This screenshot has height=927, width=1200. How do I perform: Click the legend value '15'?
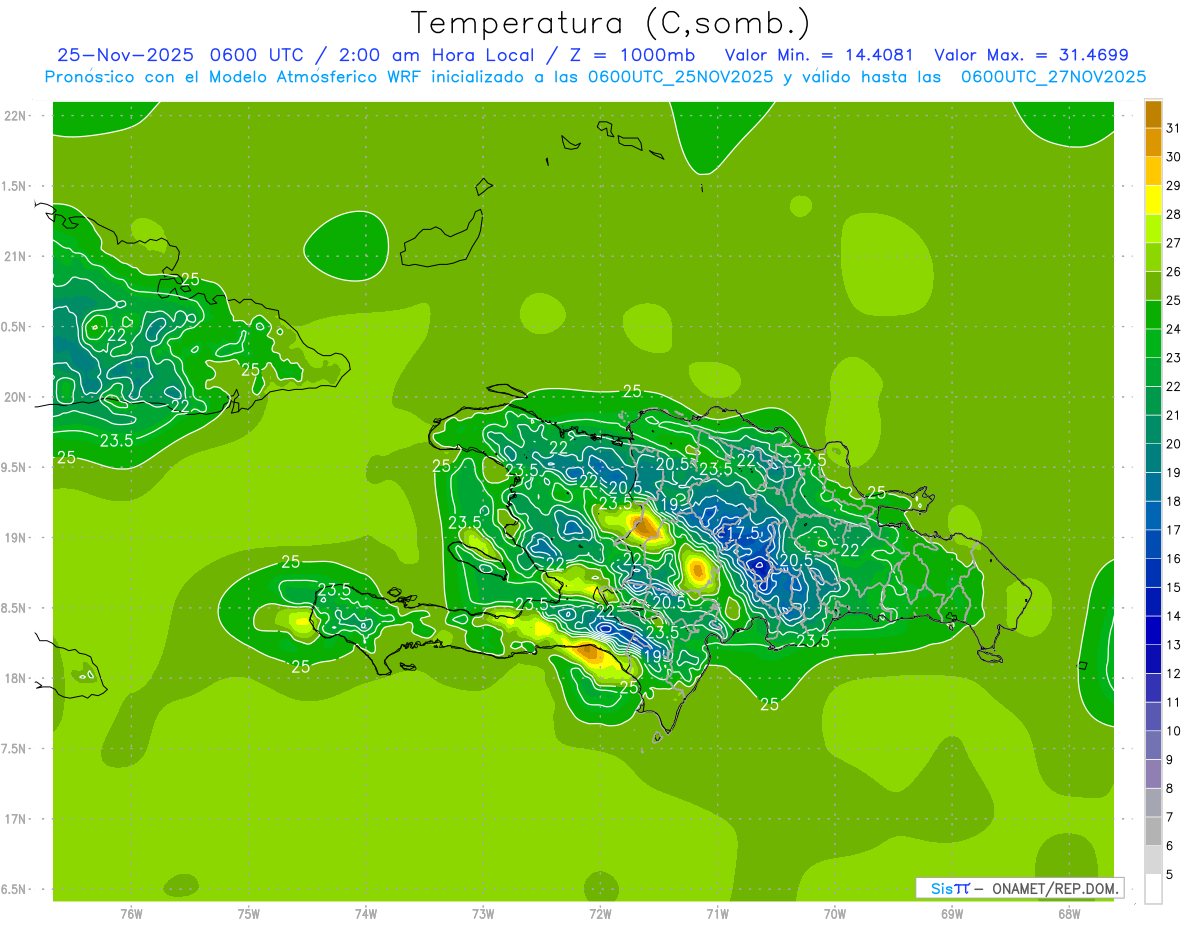pos(1173,588)
